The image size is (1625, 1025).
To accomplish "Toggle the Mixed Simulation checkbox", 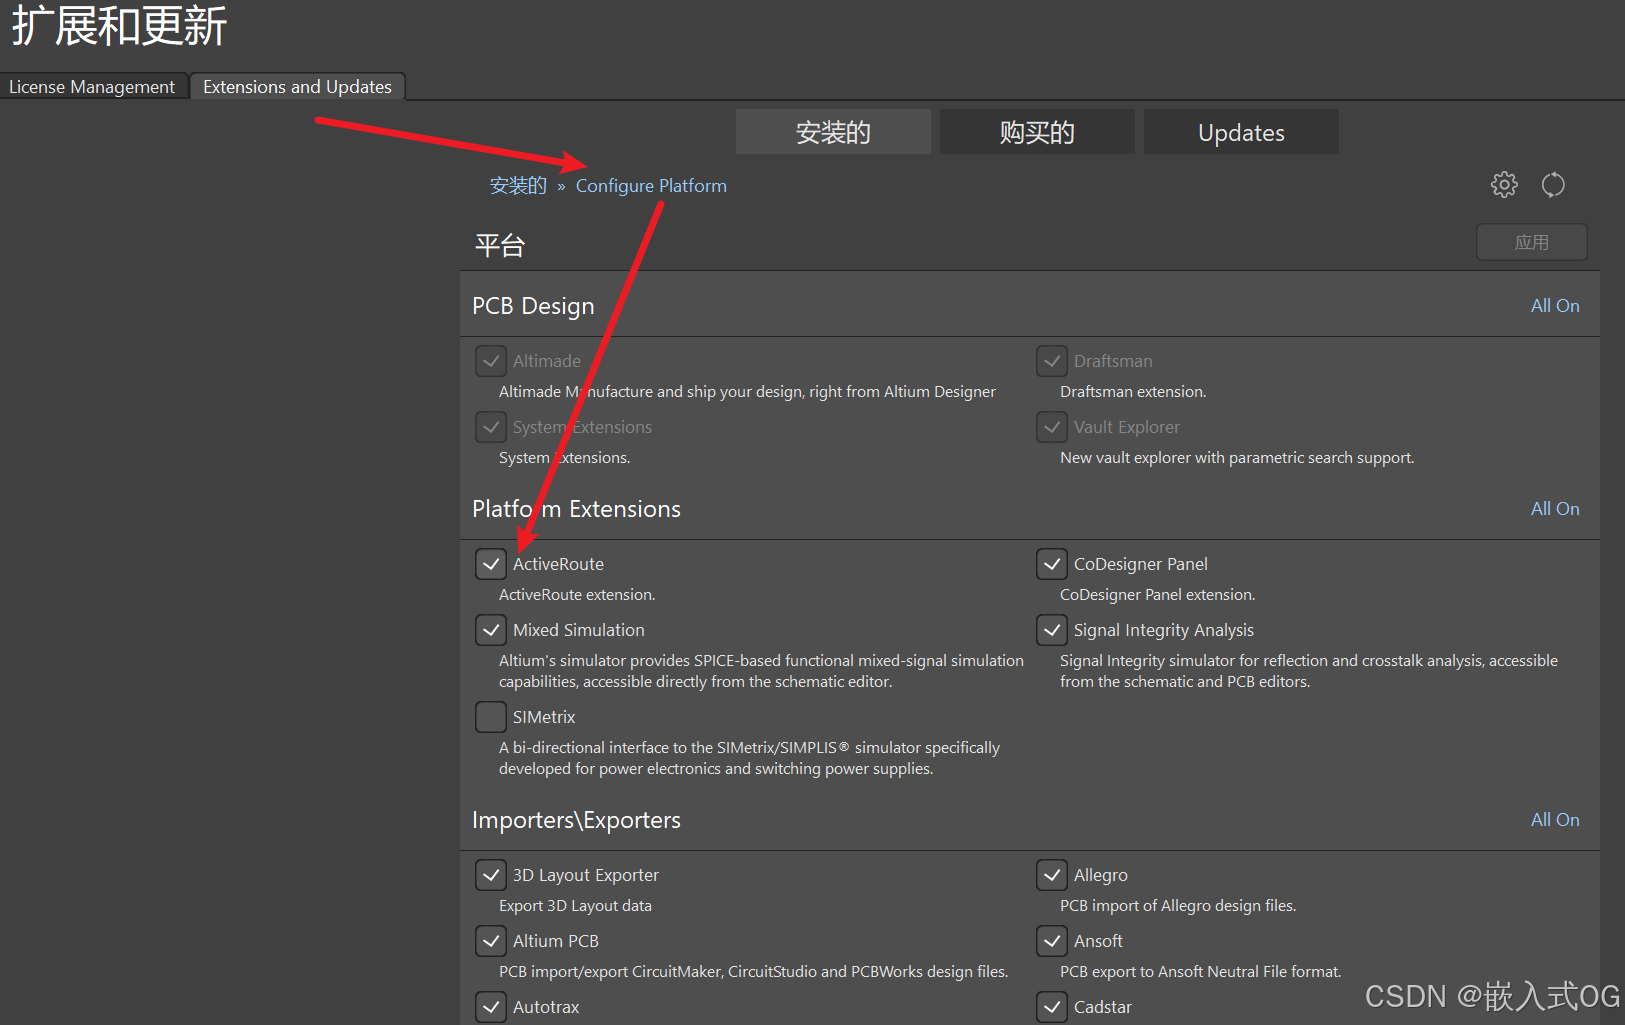I will tap(491, 630).
